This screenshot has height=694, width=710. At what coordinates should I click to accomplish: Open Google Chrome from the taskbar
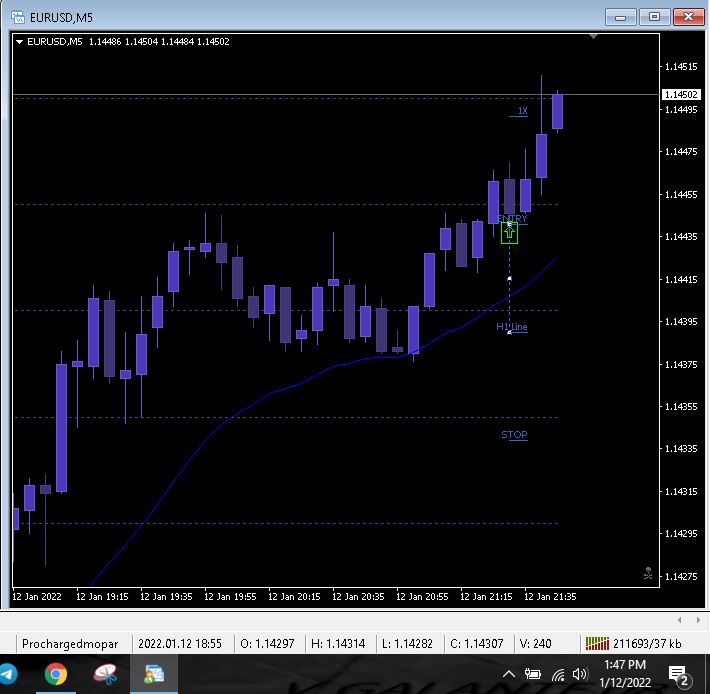coord(56,674)
